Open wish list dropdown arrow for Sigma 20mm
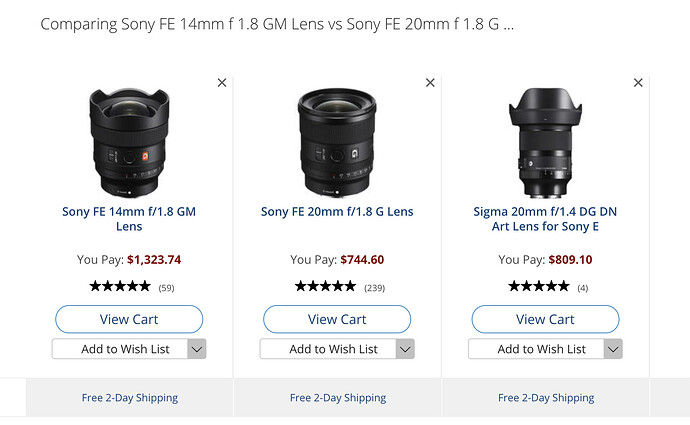The width and height of the screenshot is (690, 425). click(x=613, y=349)
